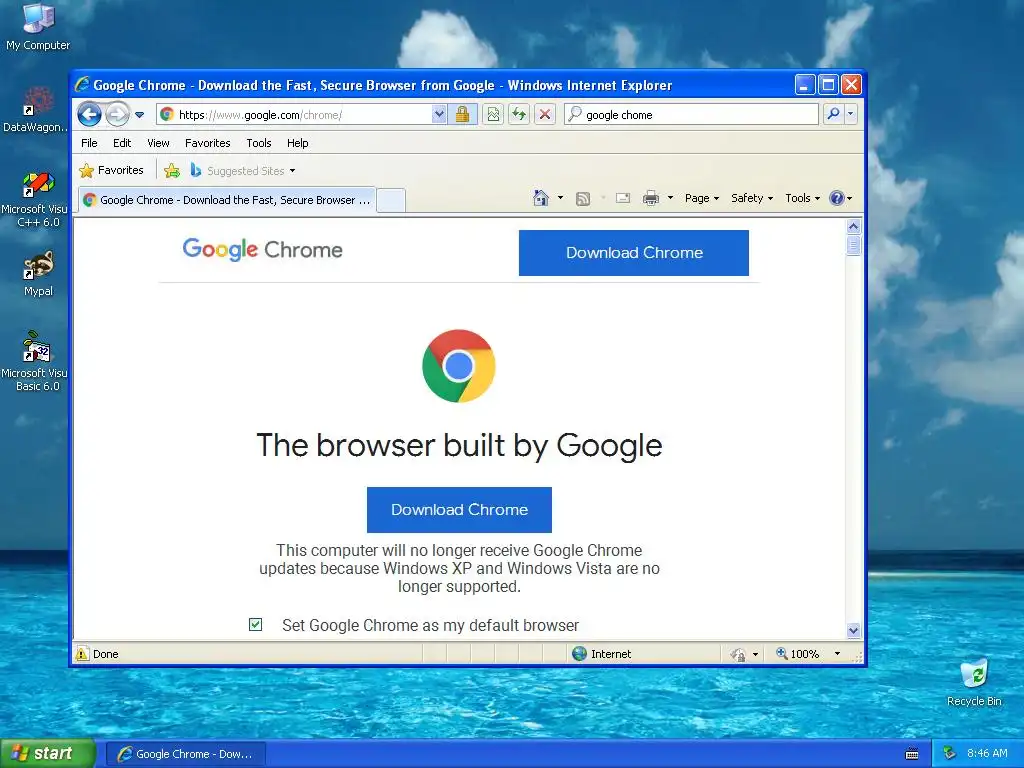The width and height of the screenshot is (1024, 768).
Task: Toggle Compatibility View icon
Action: [x=493, y=115]
